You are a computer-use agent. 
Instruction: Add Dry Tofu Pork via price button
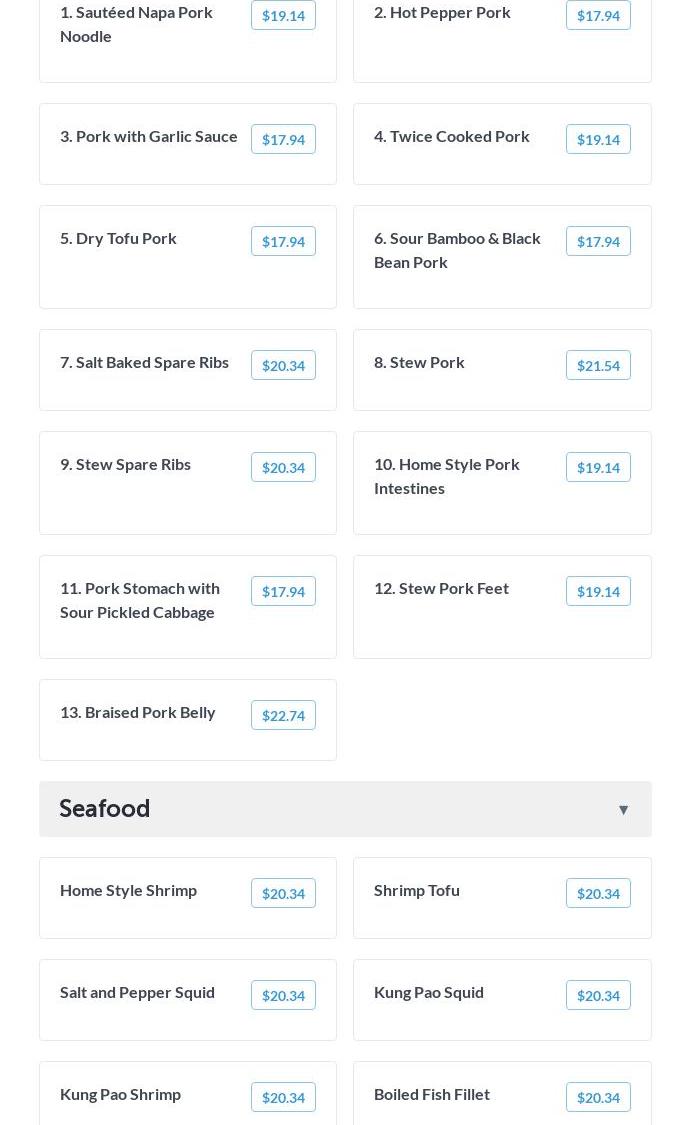(283, 241)
